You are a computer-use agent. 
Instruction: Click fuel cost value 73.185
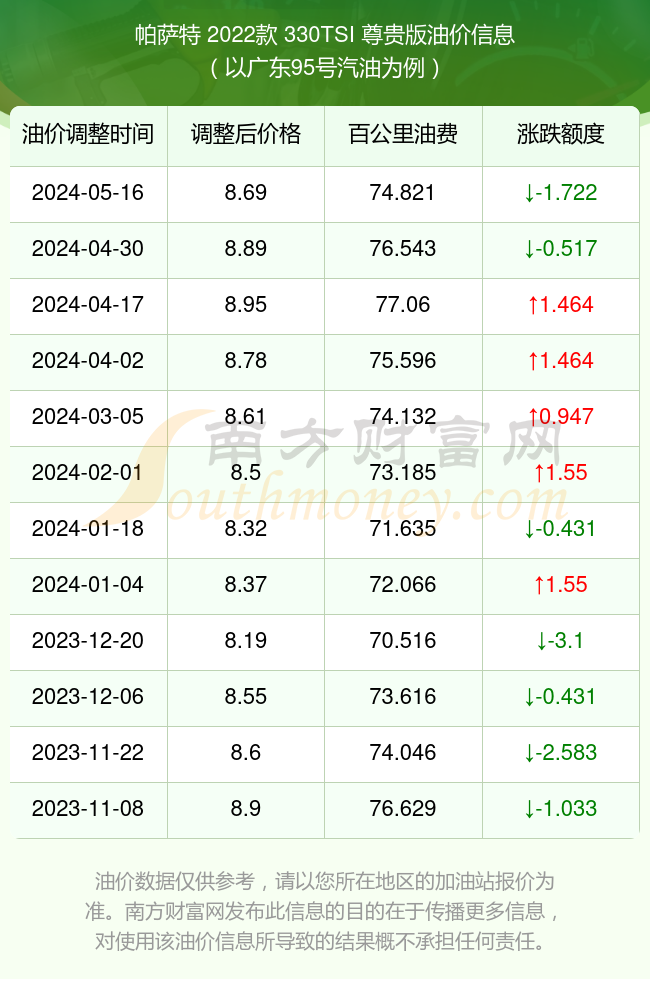[x=403, y=473]
